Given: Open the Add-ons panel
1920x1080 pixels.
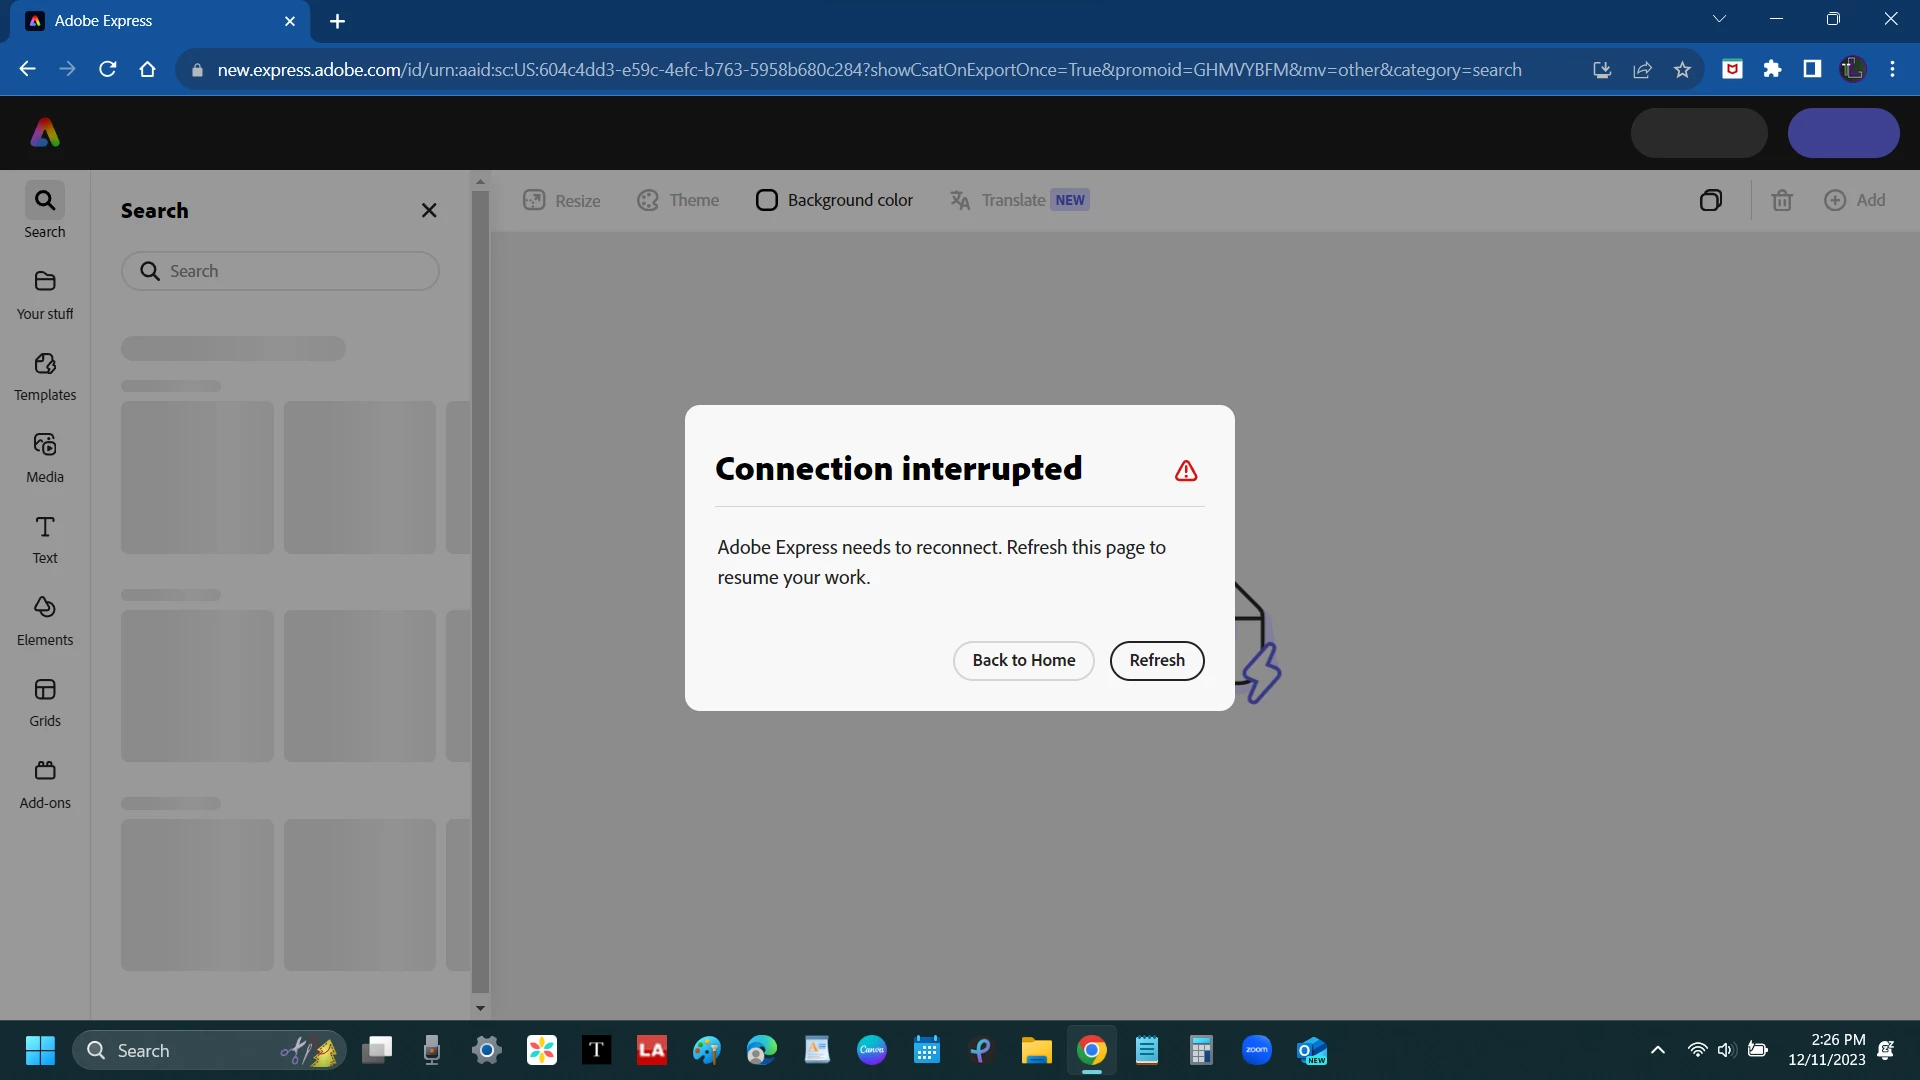Looking at the screenshot, I should (x=45, y=785).
